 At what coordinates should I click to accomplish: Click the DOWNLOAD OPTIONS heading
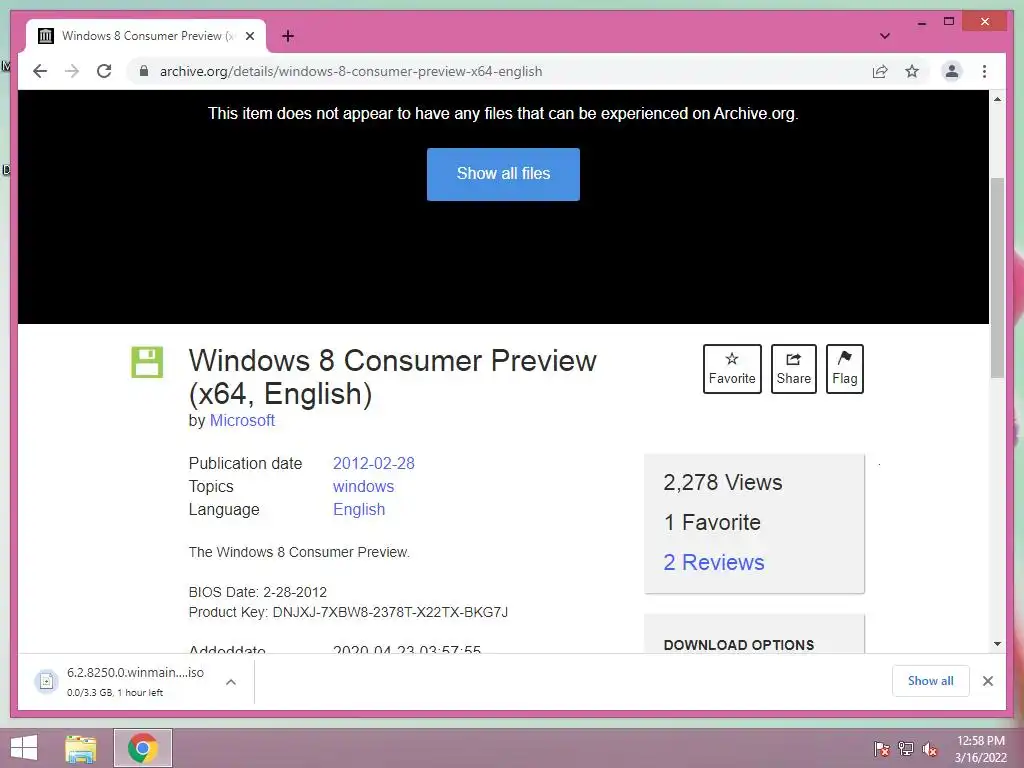click(739, 645)
